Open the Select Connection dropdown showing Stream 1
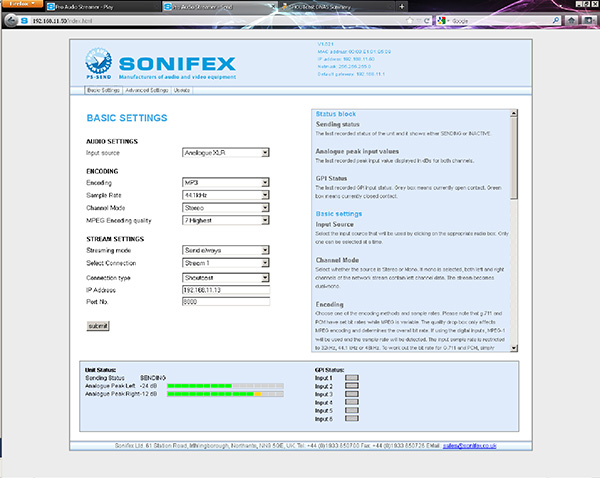Viewport: 600px width, 478px height. (x=226, y=263)
